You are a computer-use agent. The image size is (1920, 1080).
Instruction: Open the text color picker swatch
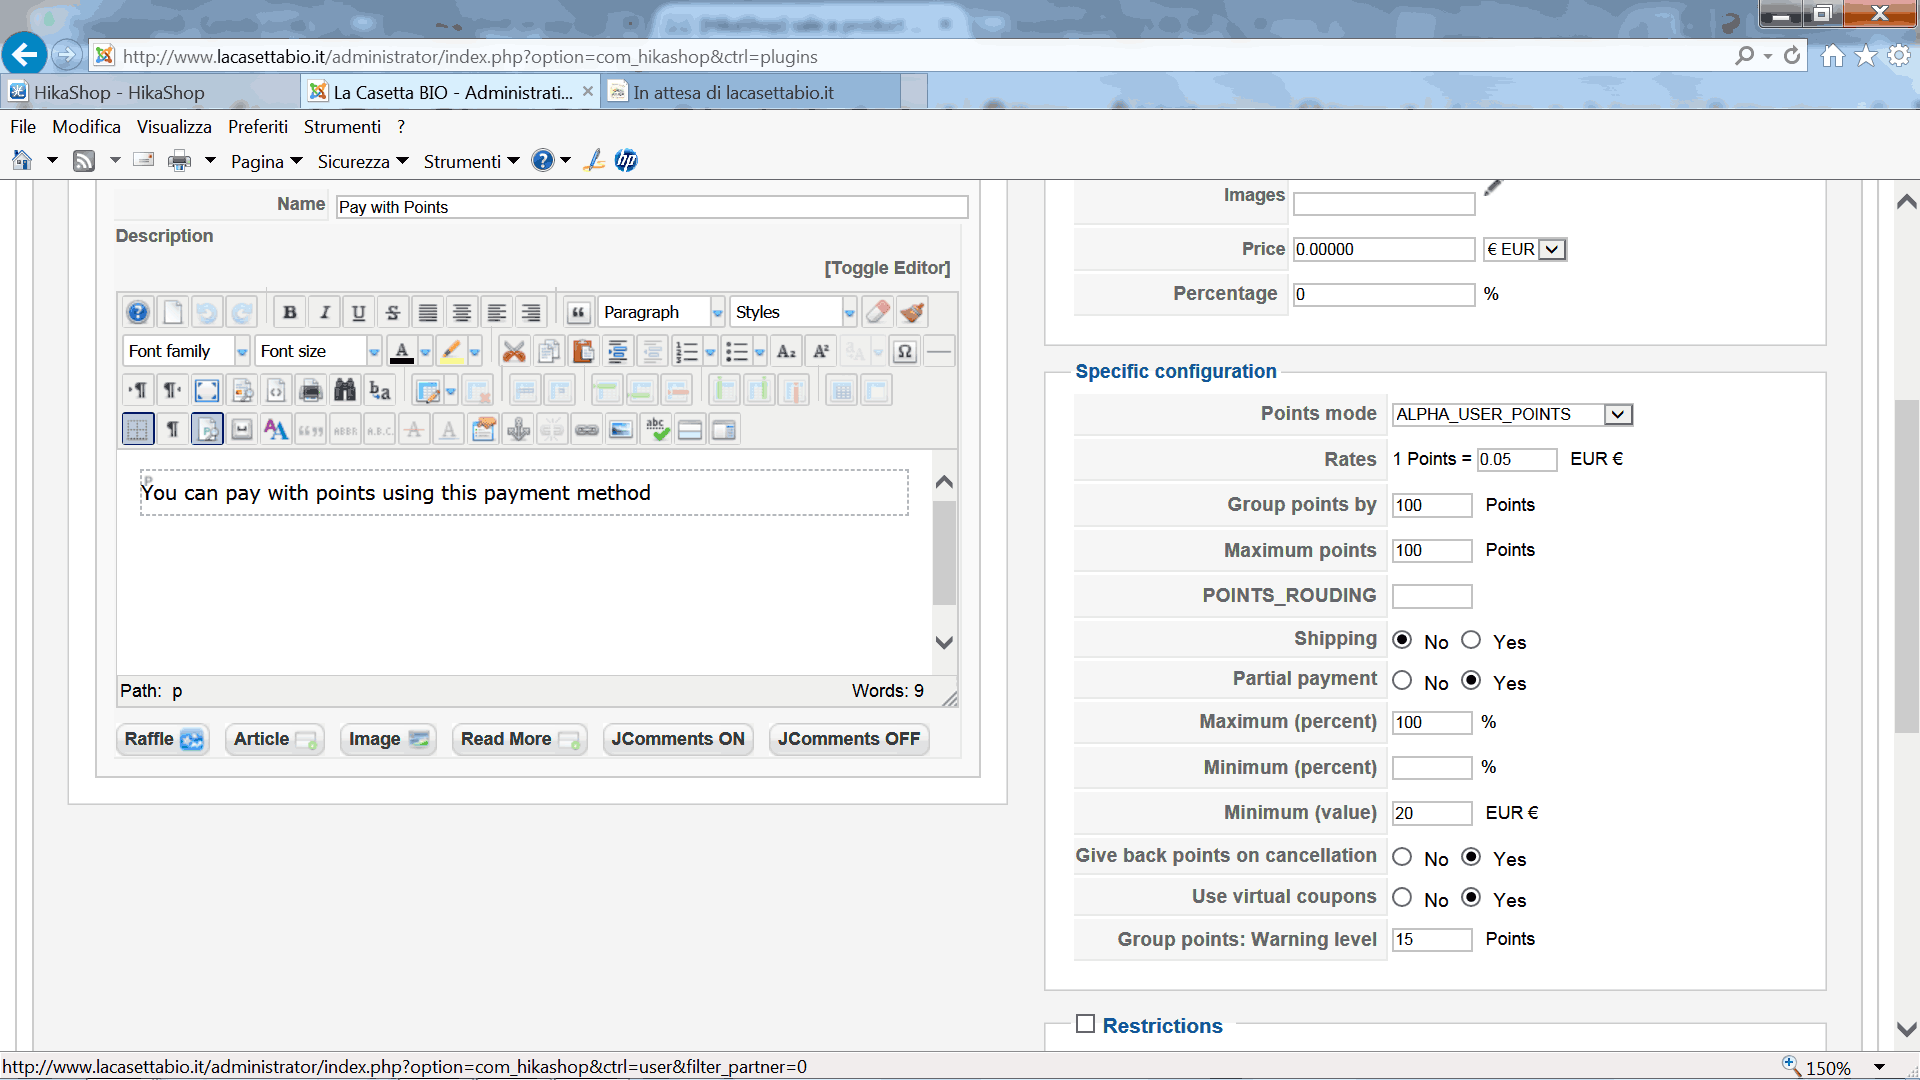[x=402, y=351]
